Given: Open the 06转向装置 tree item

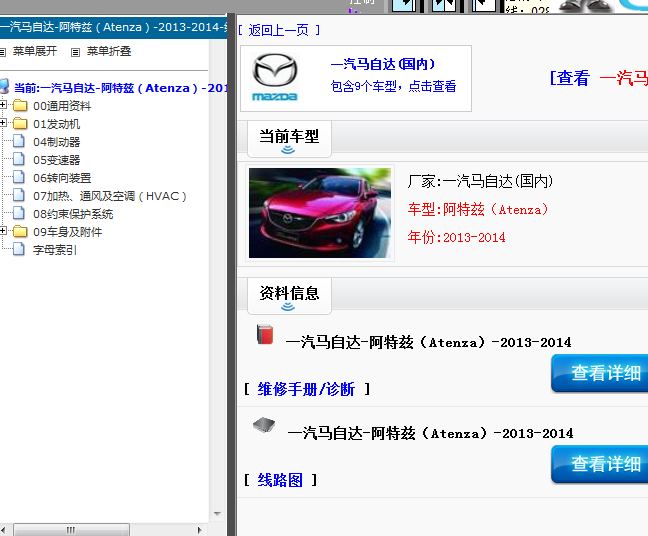Looking at the screenshot, I should point(62,178).
